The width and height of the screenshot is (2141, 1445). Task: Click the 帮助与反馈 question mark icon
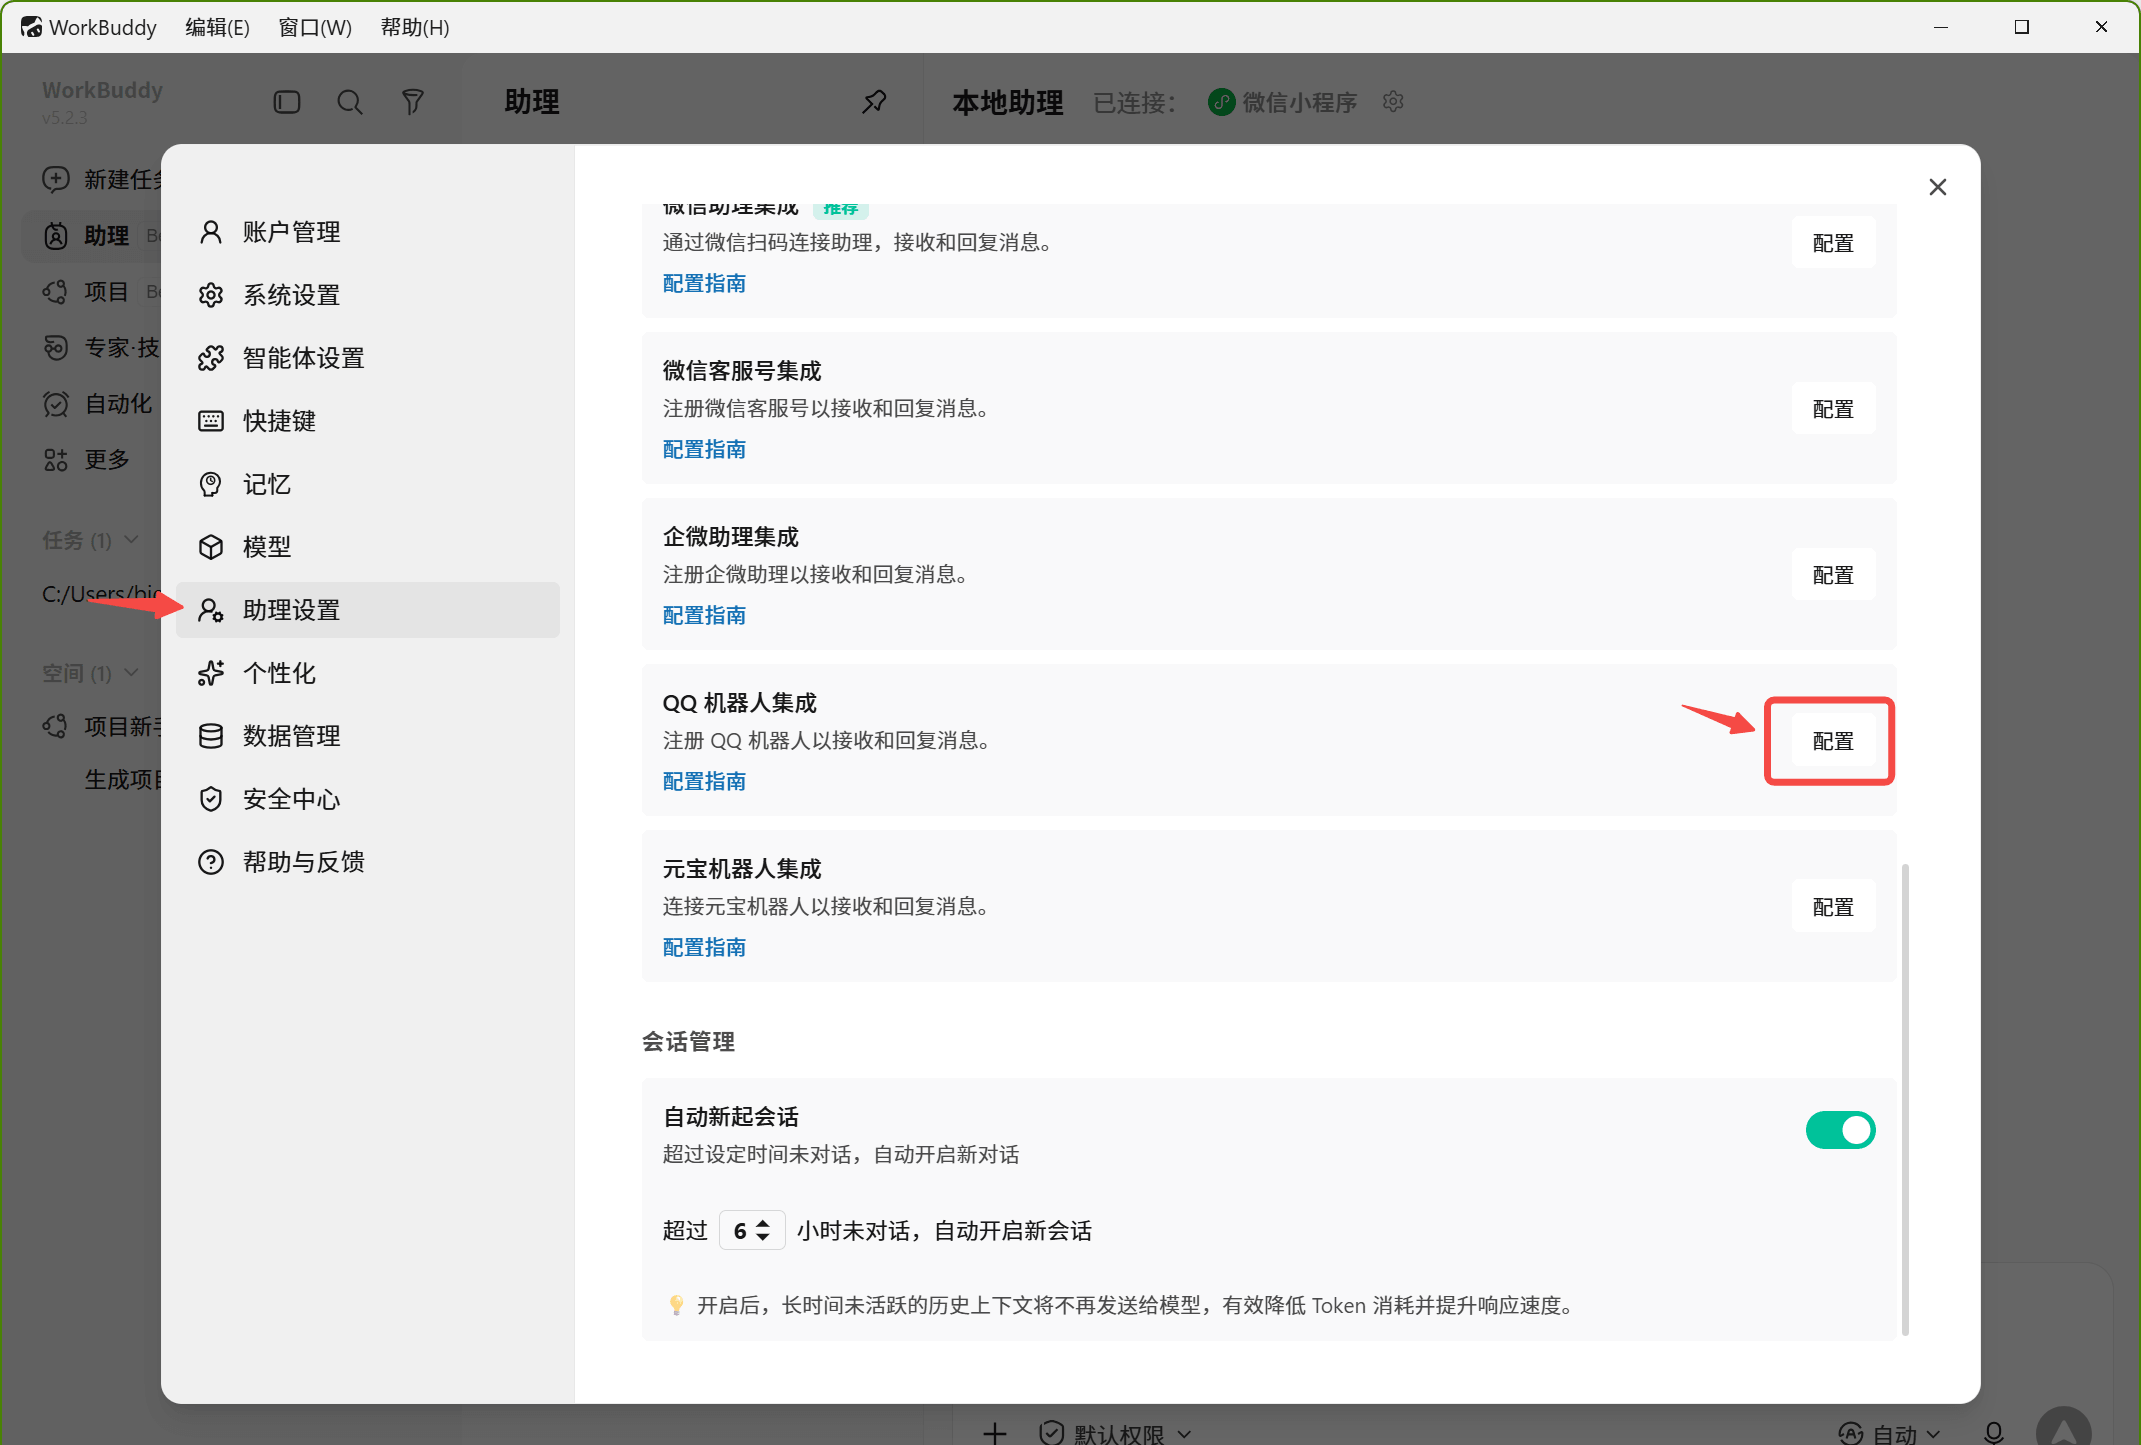click(x=211, y=862)
